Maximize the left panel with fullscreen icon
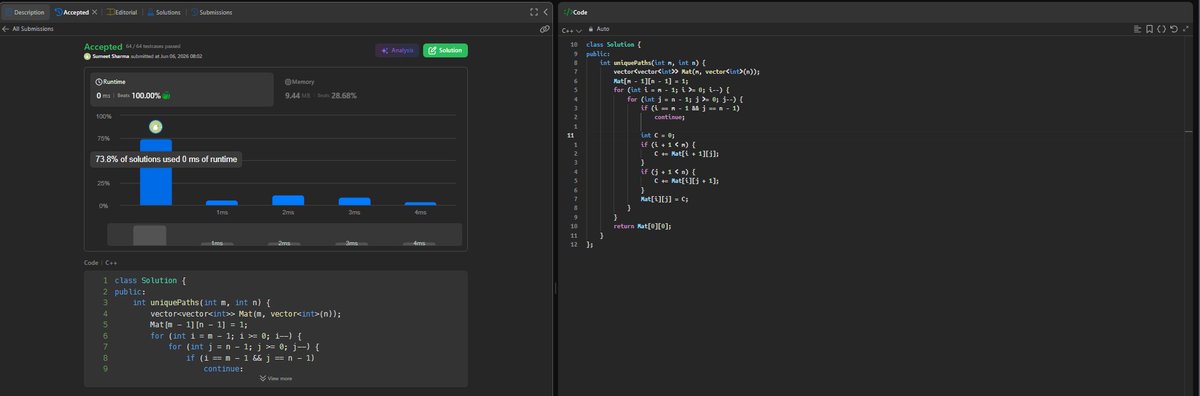The image size is (1200, 396). coord(533,12)
